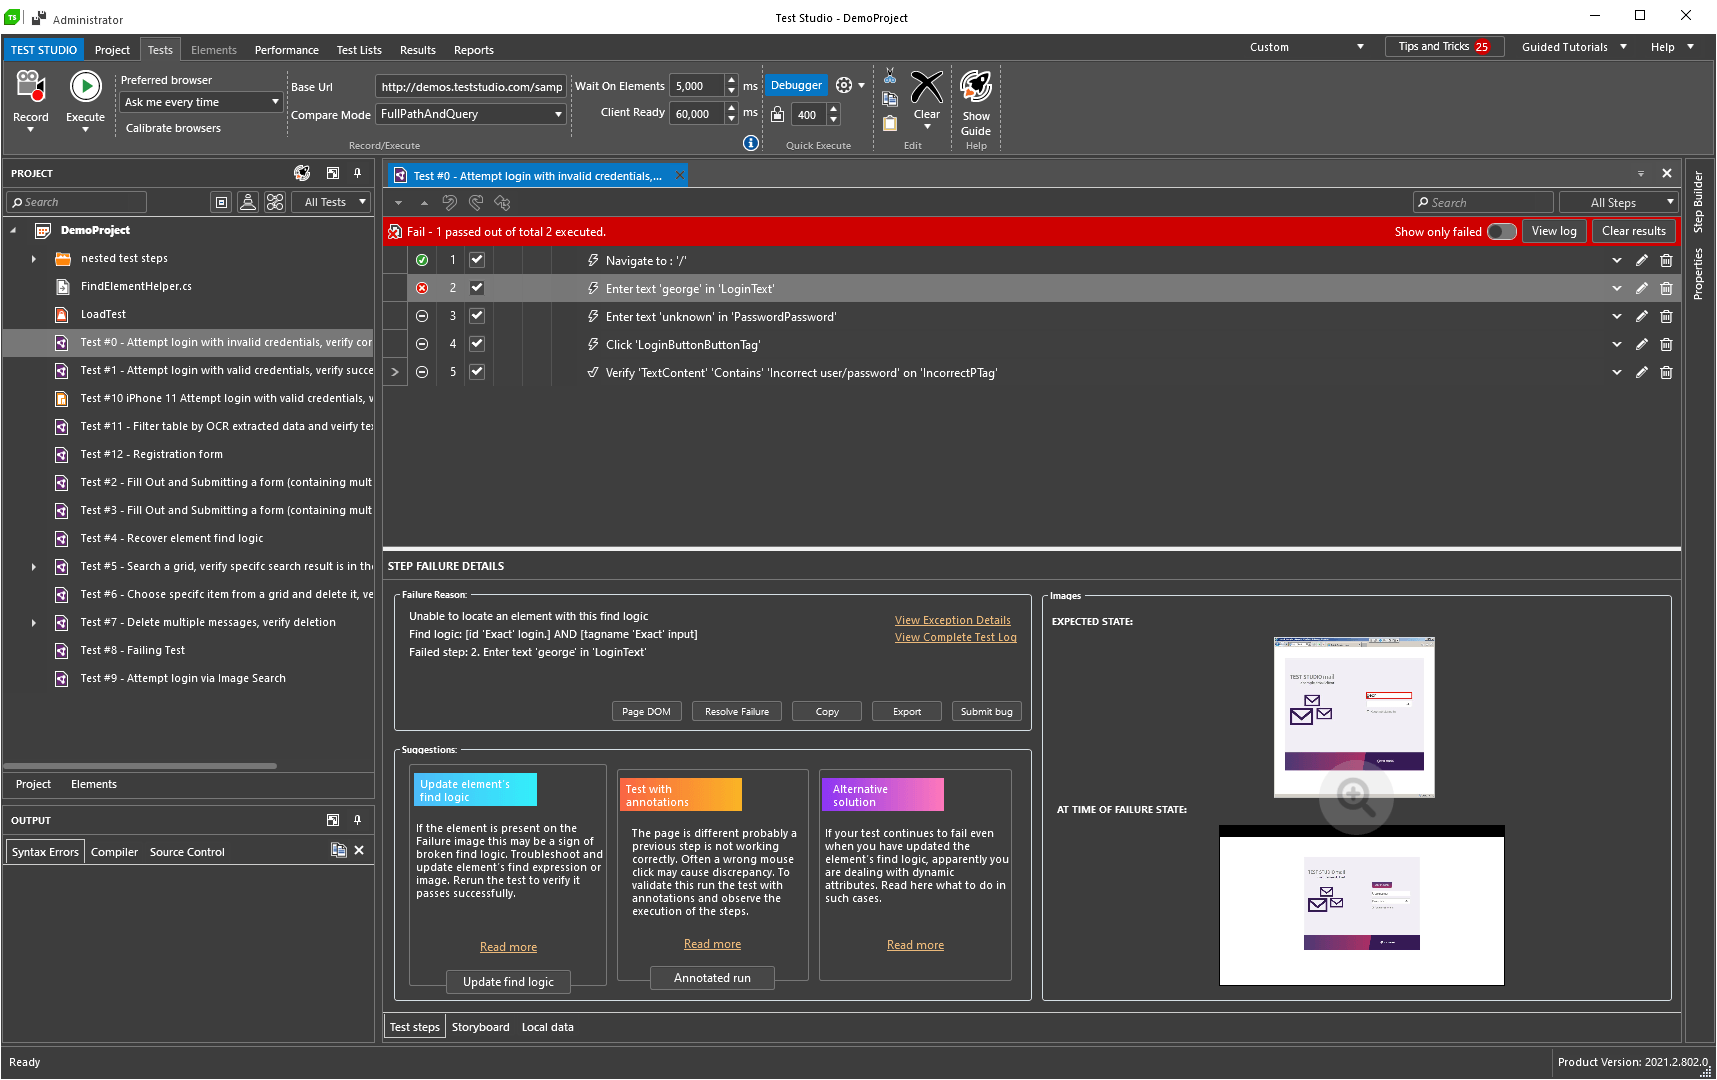Image resolution: width=1717 pixels, height=1080 pixels.
Task: Open the Project ribbon tab
Action: 112,50
